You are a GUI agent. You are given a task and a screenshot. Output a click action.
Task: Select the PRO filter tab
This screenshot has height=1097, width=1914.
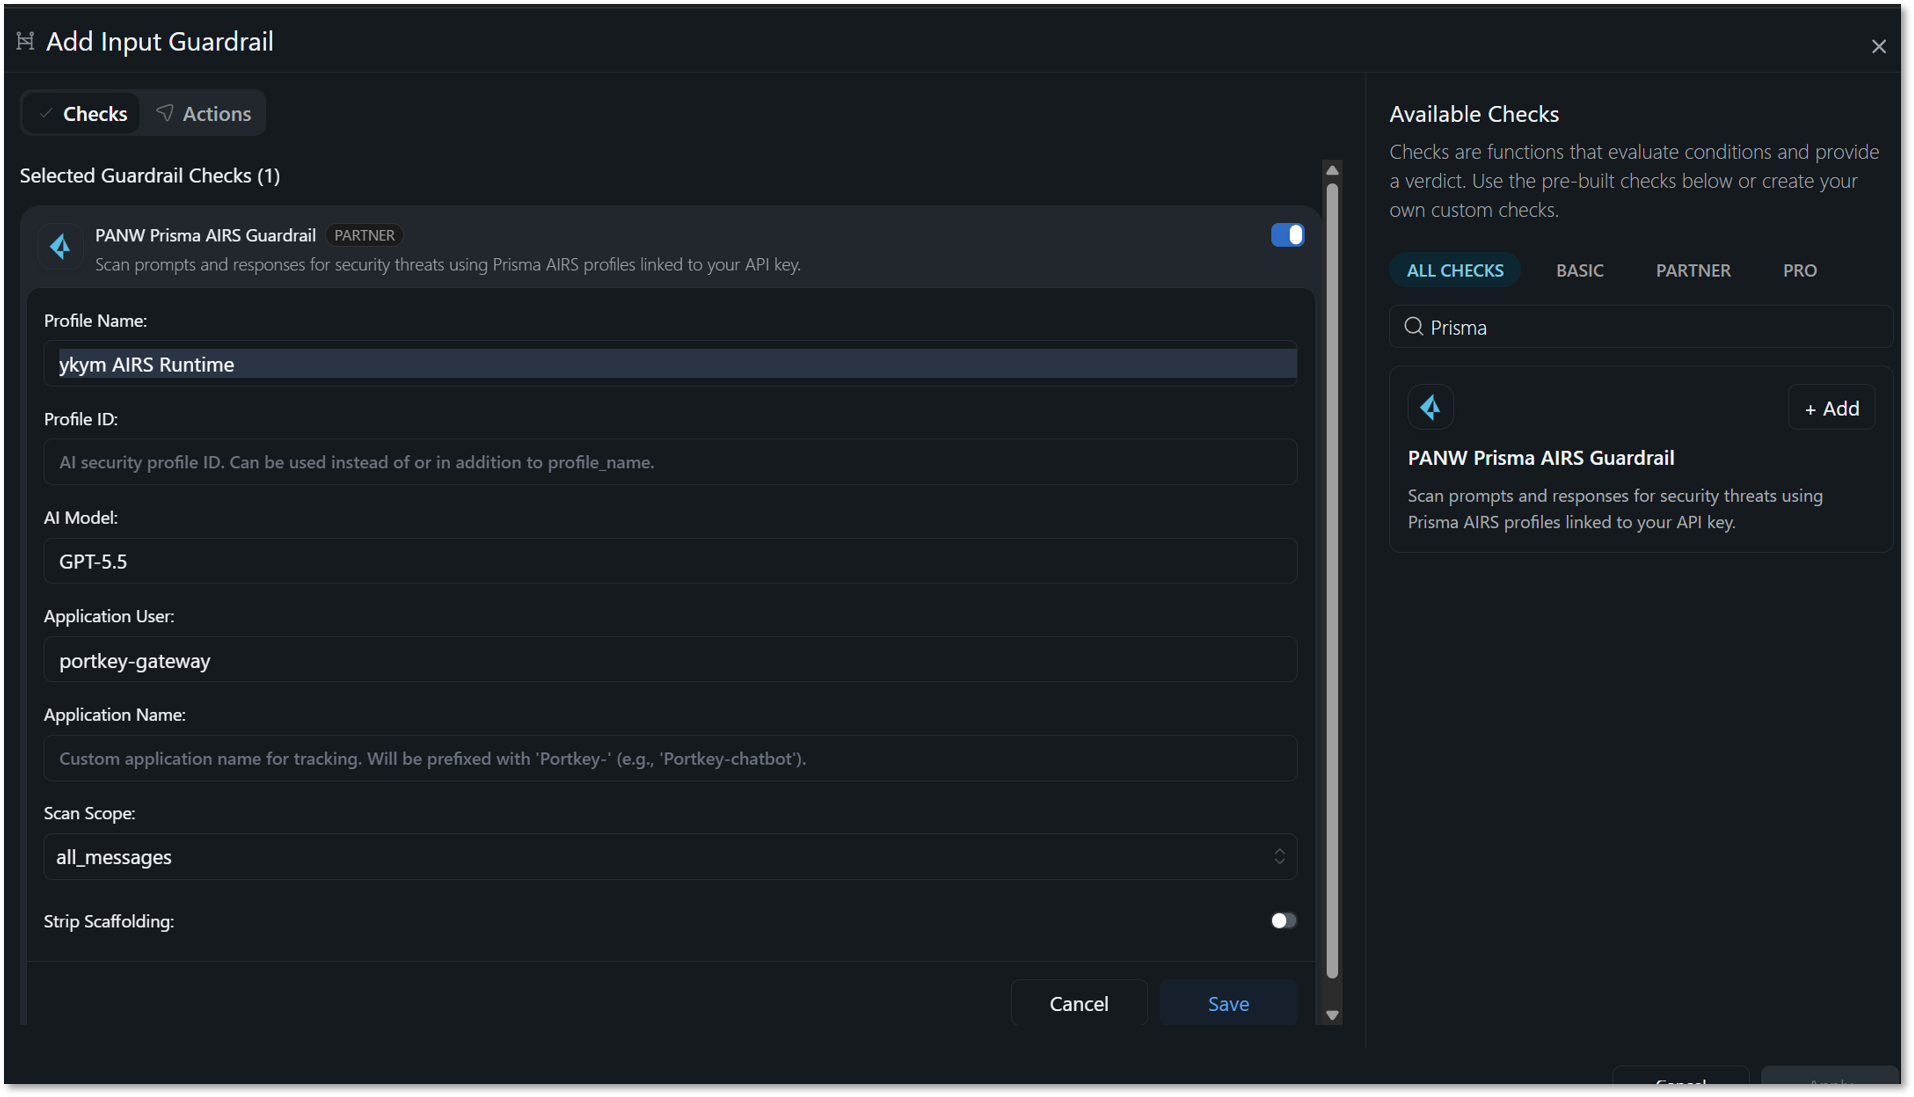click(1799, 270)
